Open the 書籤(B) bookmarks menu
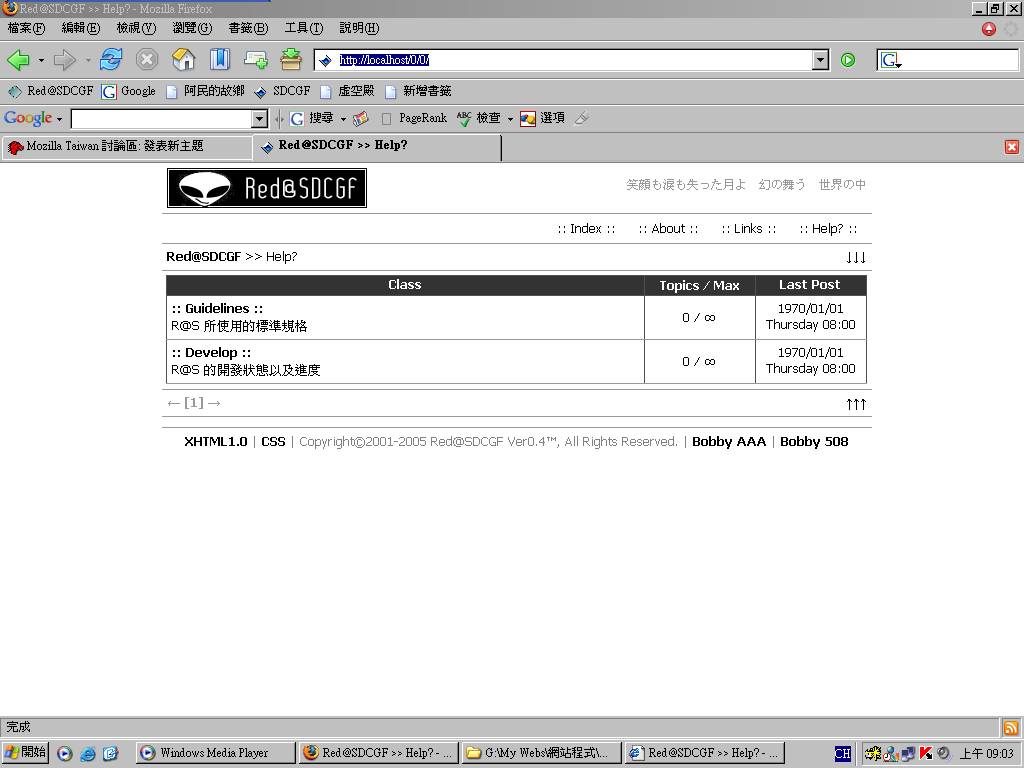This screenshot has width=1024, height=768. pyautogui.click(x=247, y=28)
